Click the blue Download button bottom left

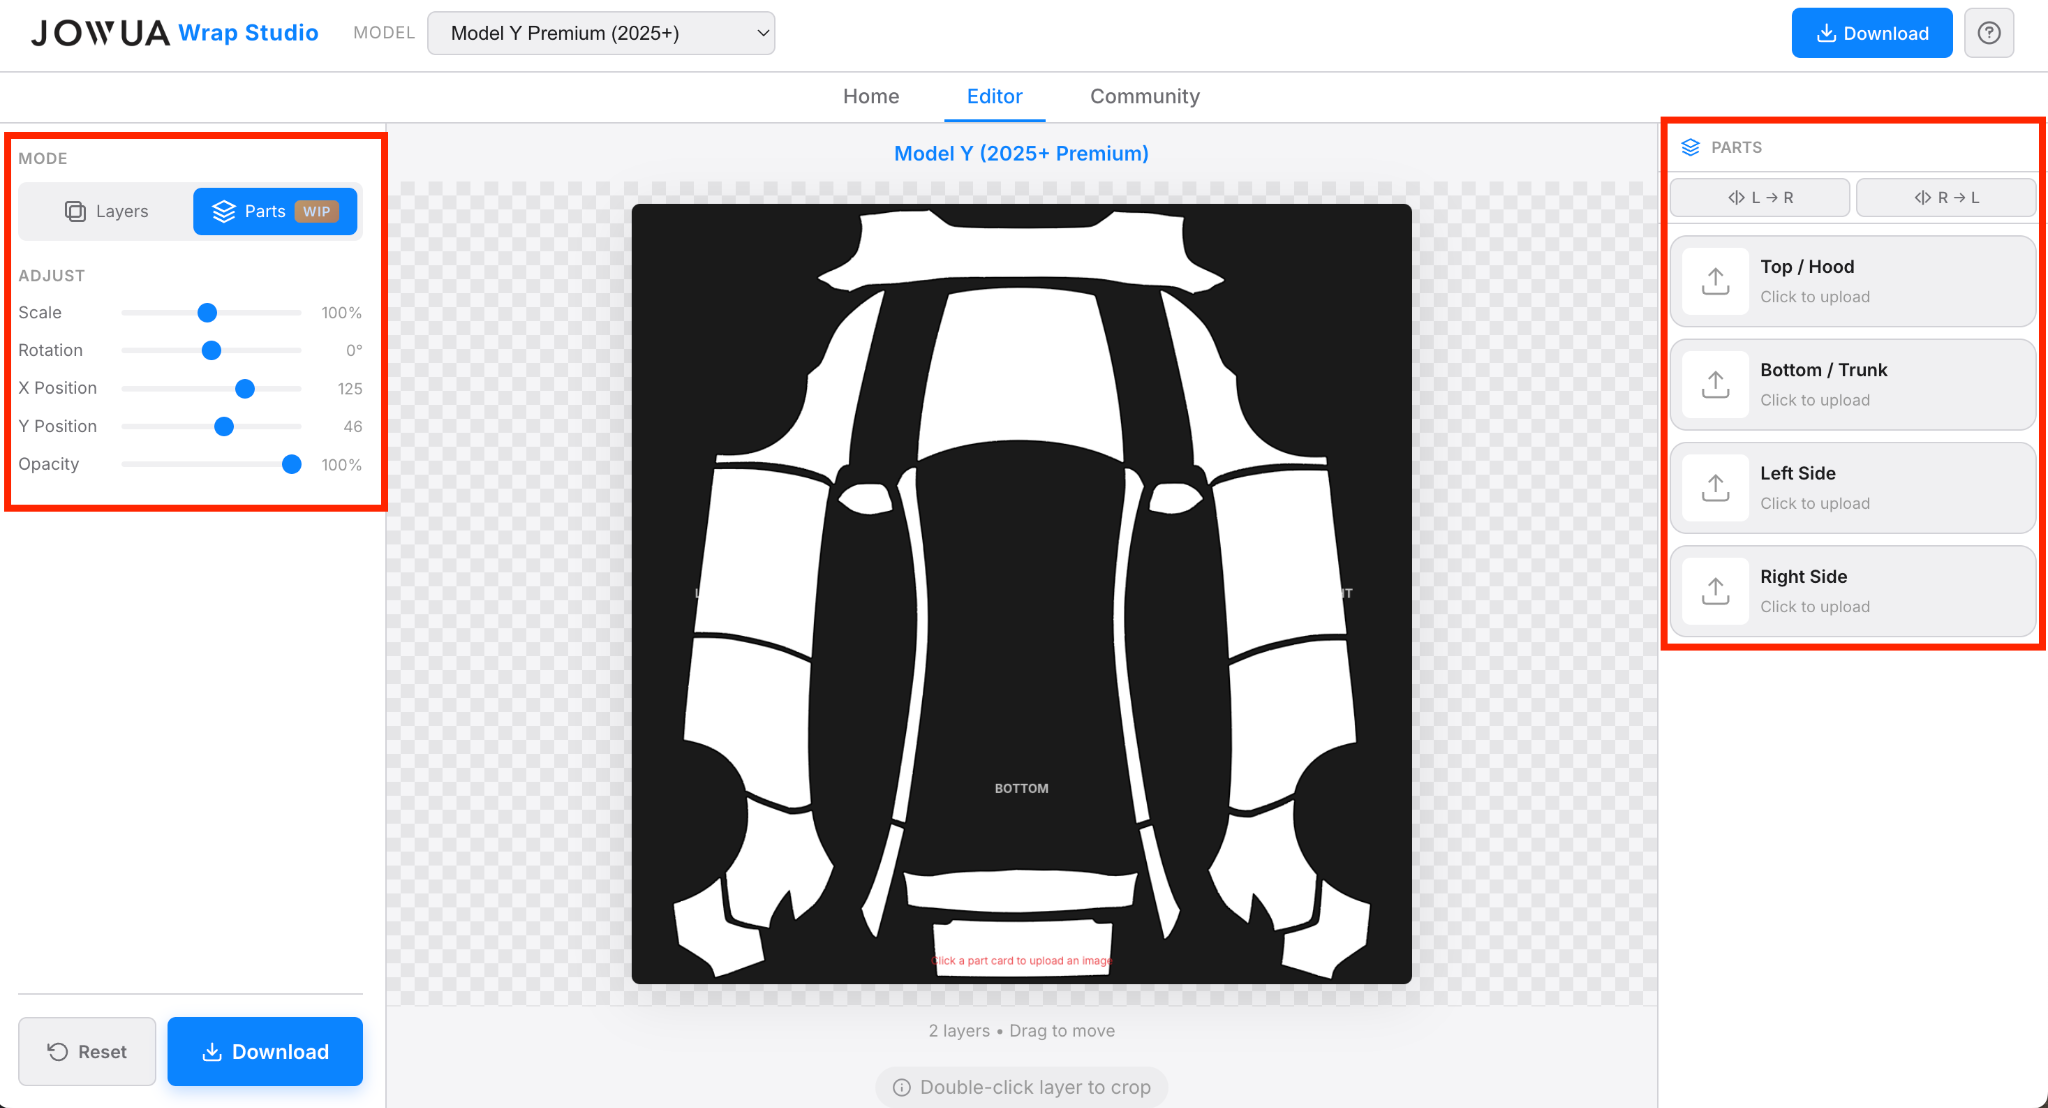click(264, 1051)
